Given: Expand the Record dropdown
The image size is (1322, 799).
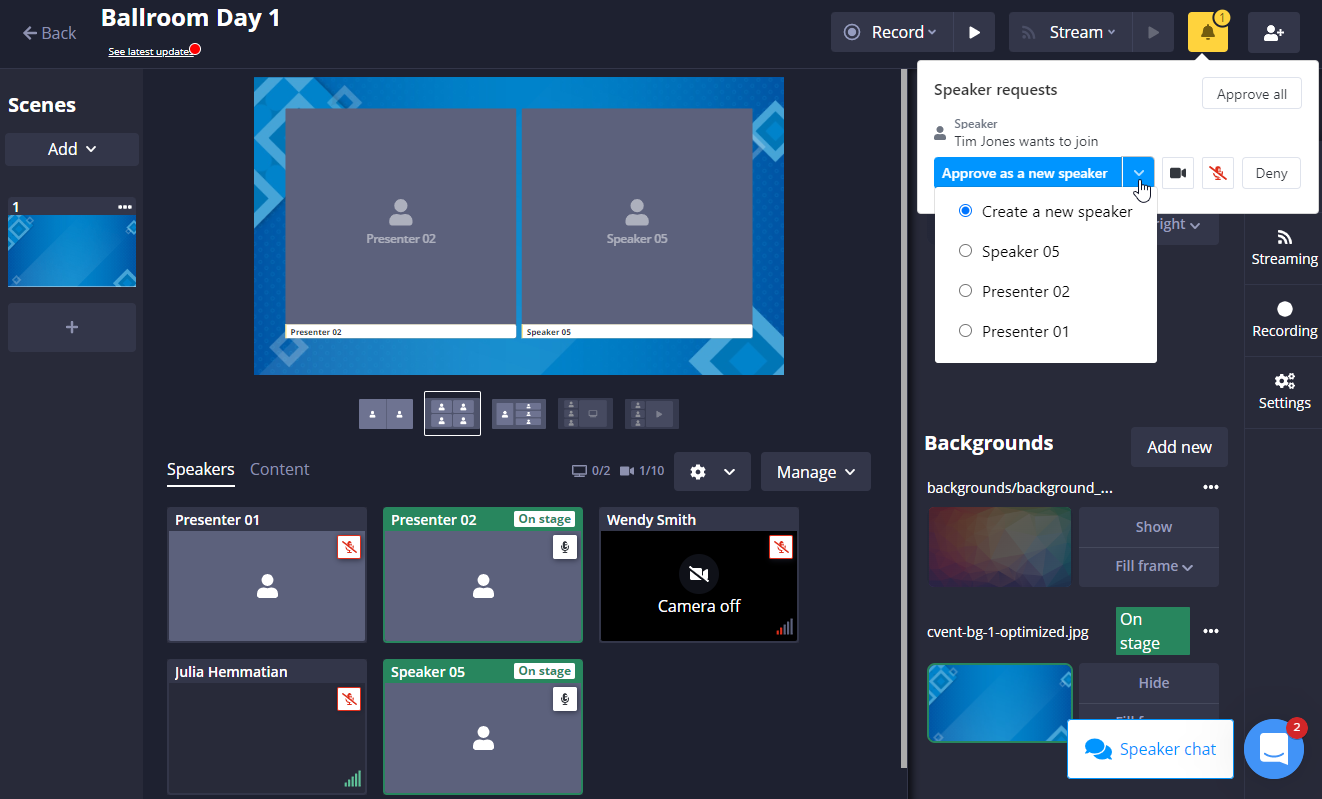Looking at the screenshot, I should click(892, 32).
